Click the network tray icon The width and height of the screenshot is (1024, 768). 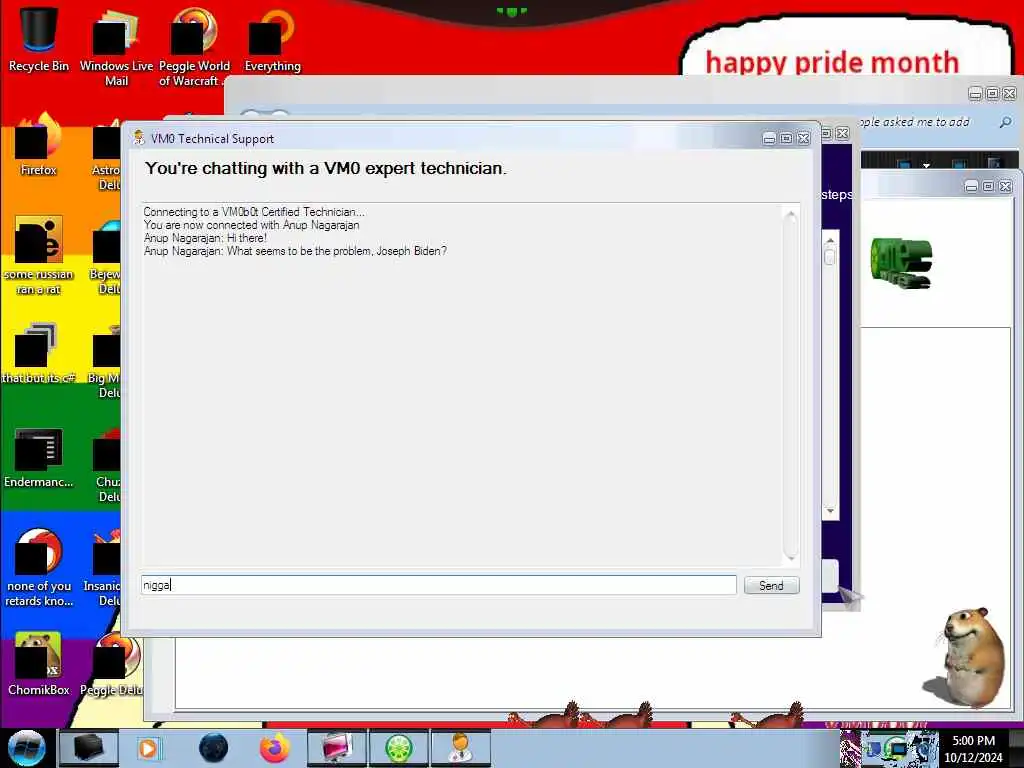coord(897,748)
